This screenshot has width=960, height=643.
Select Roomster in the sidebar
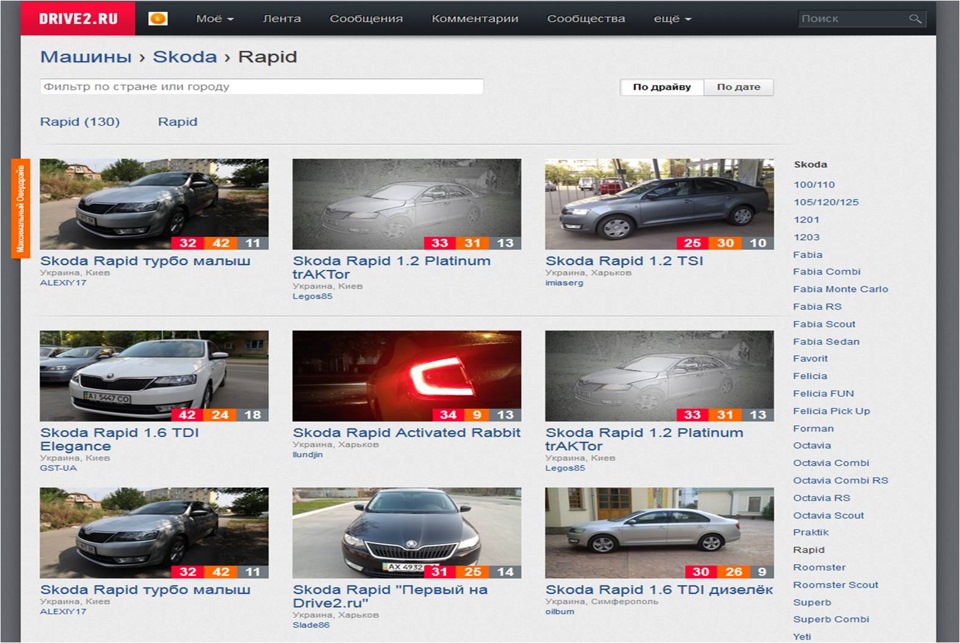tap(819, 568)
